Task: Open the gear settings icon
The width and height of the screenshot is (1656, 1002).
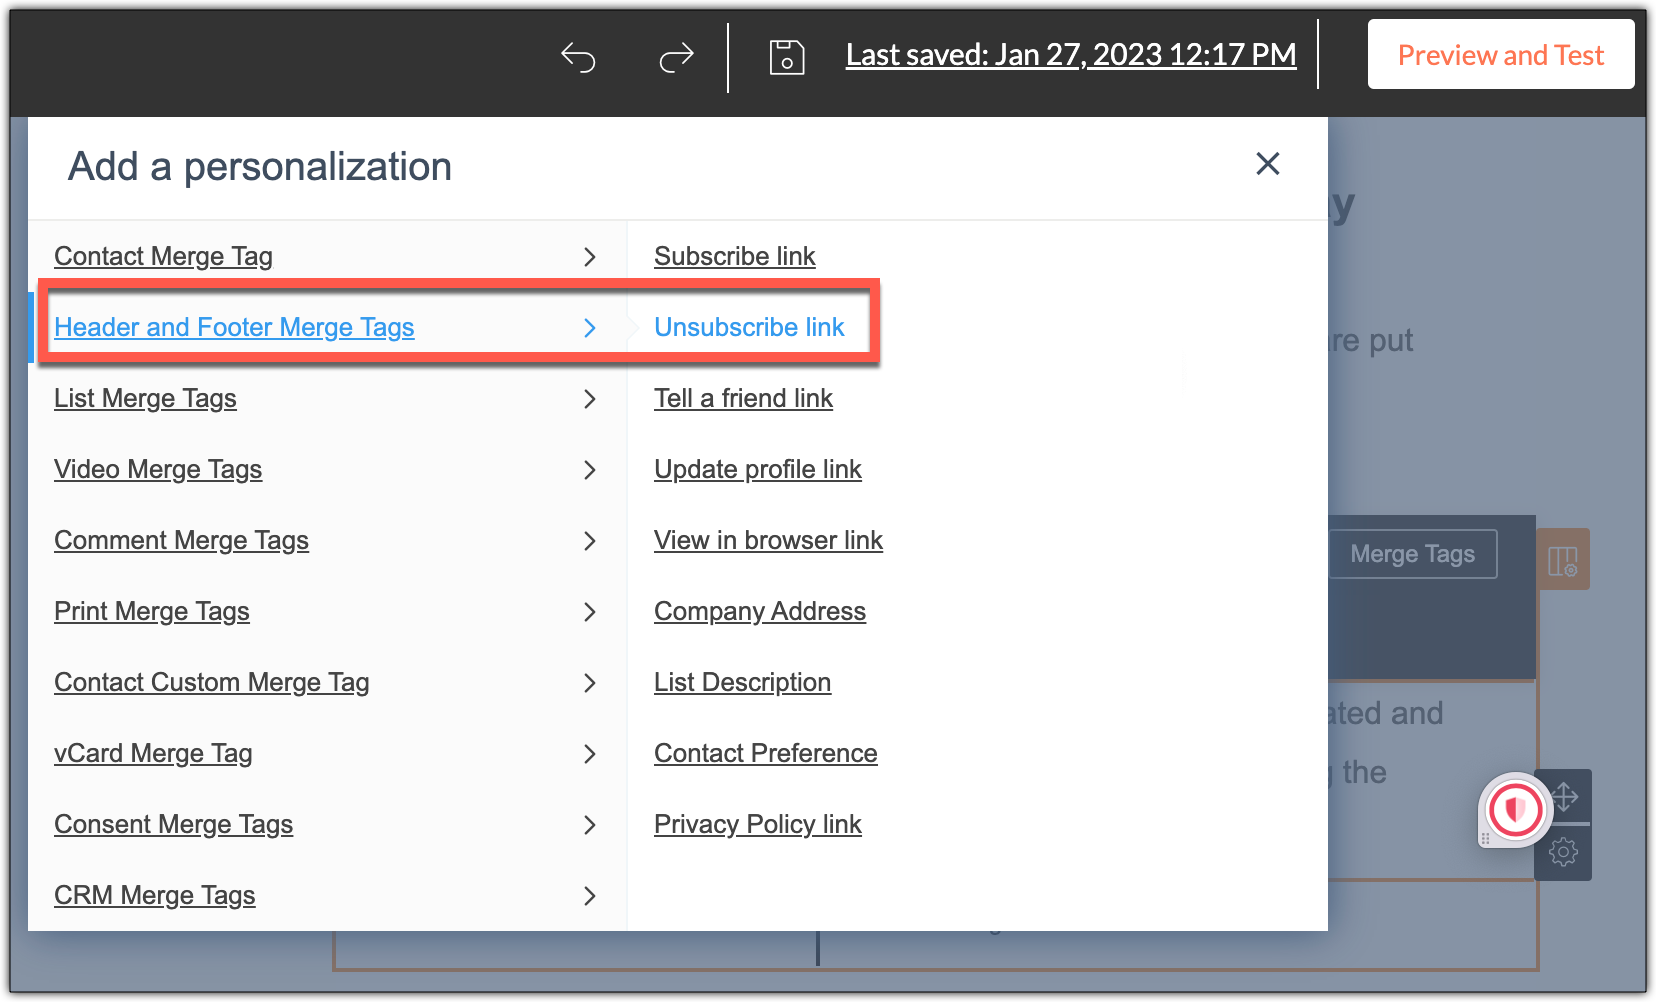Action: (1564, 852)
